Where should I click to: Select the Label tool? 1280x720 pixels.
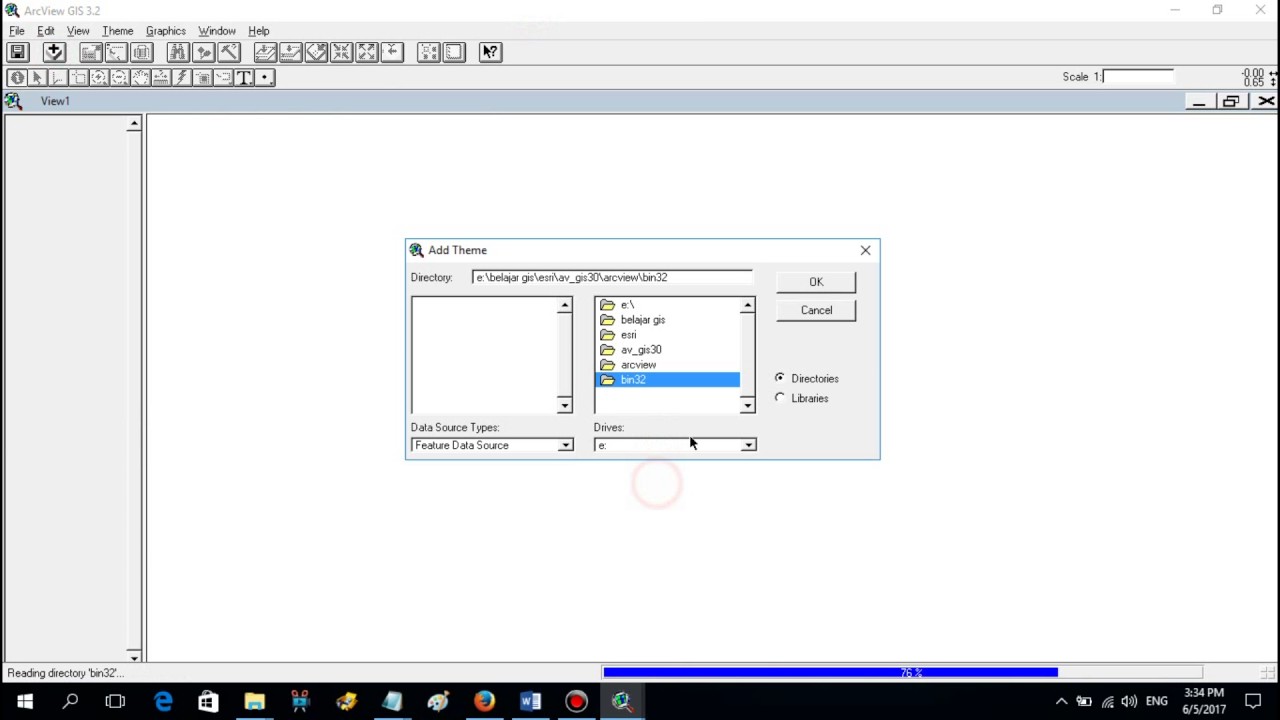click(x=223, y=77)
